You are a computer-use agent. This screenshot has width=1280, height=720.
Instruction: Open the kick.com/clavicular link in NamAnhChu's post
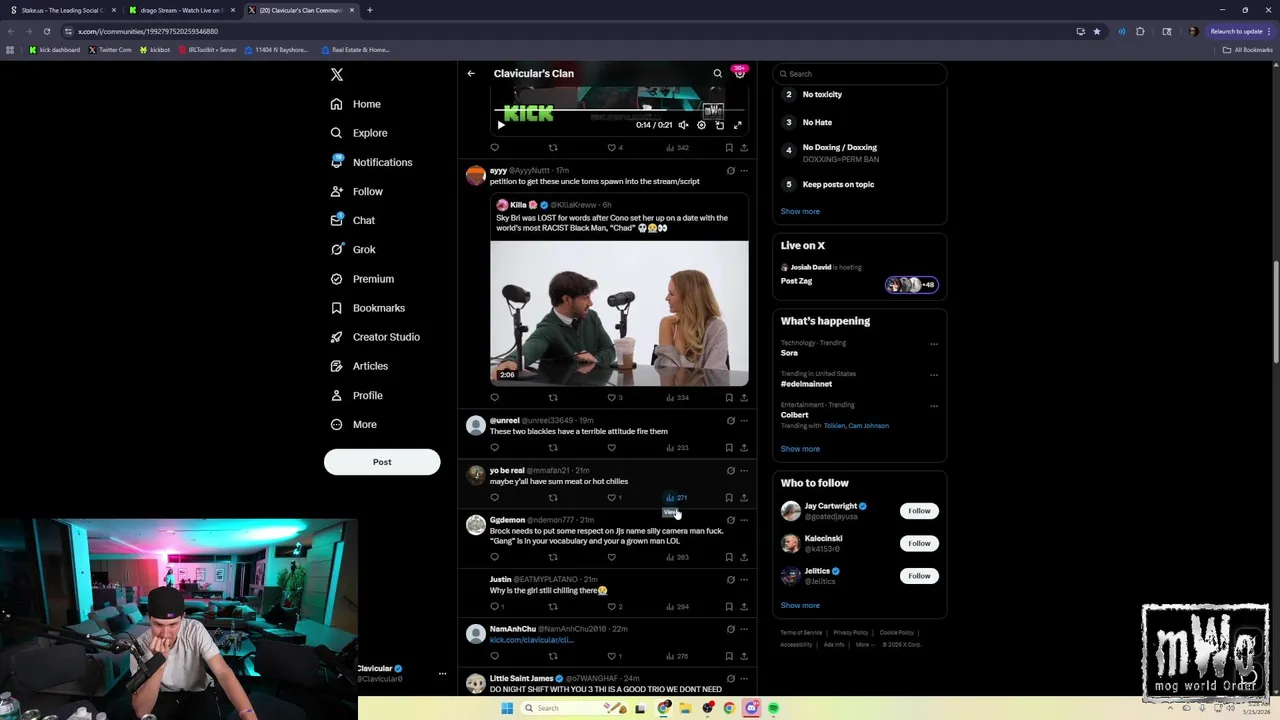531,640
